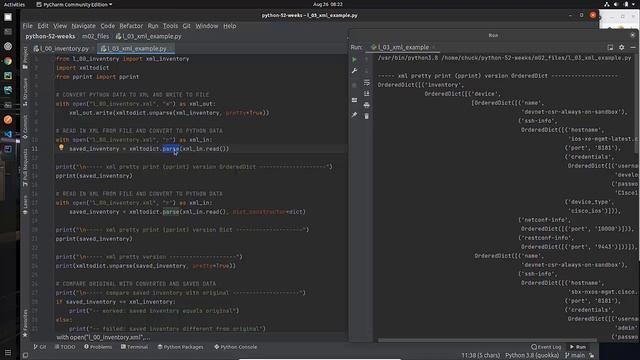
Task: Click python-52-weeks breadcrumb
Action: point(50,36)
